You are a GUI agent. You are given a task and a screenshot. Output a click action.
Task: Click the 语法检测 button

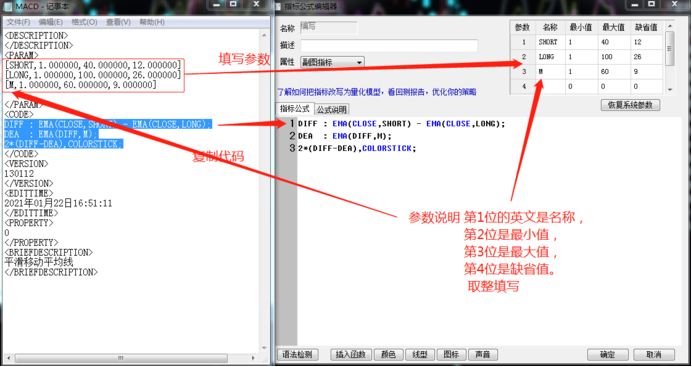click(297, 354)
